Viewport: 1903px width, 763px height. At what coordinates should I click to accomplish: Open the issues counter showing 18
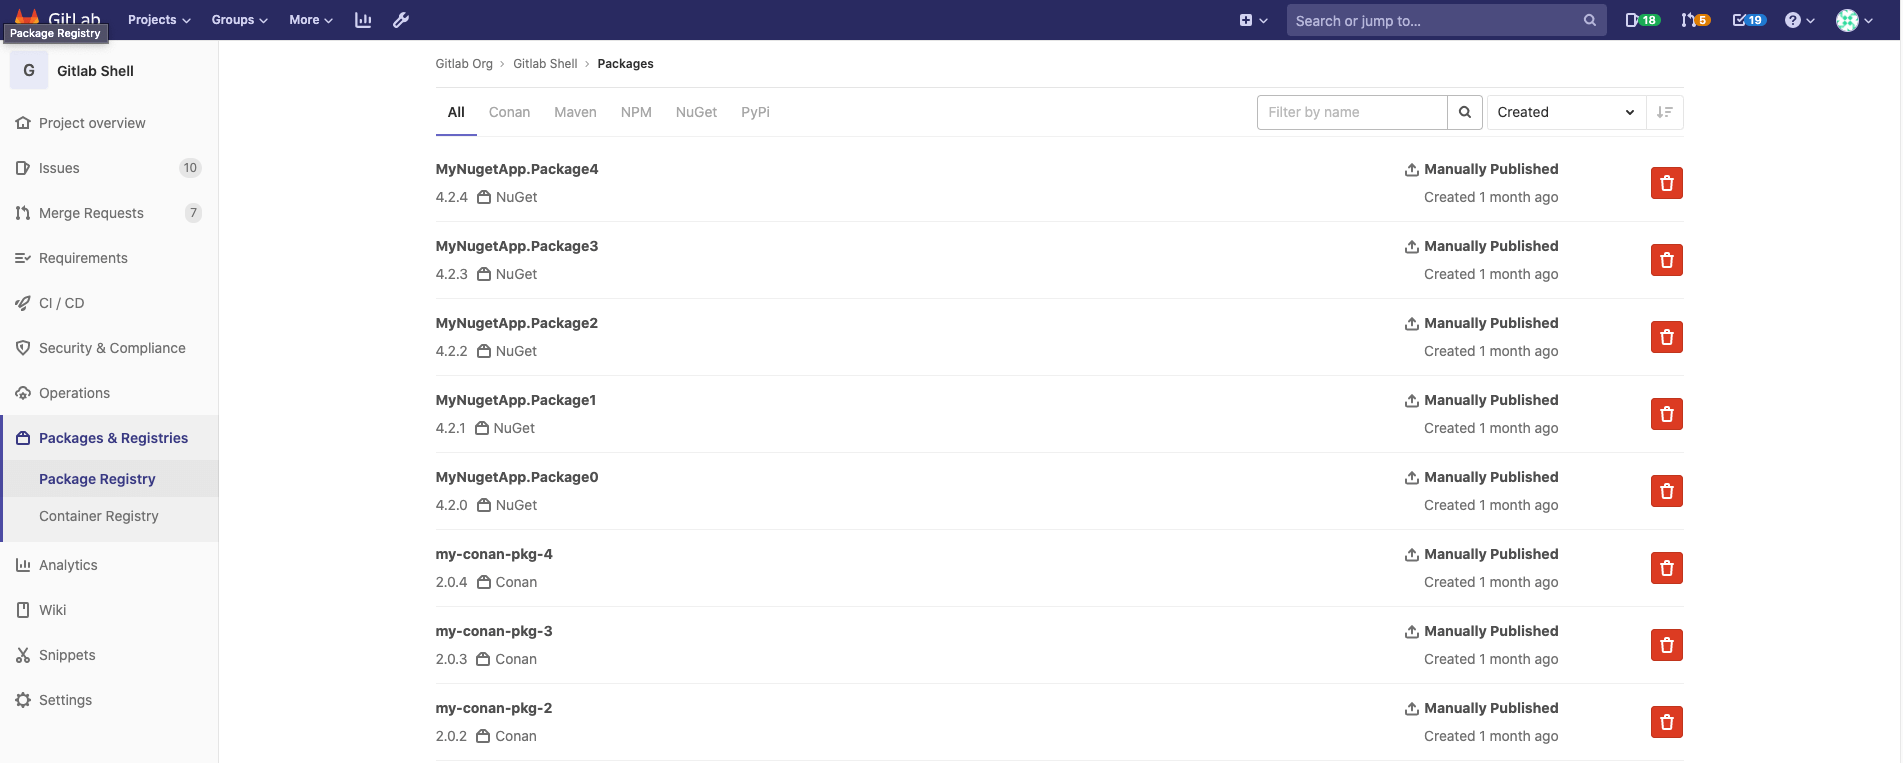click(1641, 20)
